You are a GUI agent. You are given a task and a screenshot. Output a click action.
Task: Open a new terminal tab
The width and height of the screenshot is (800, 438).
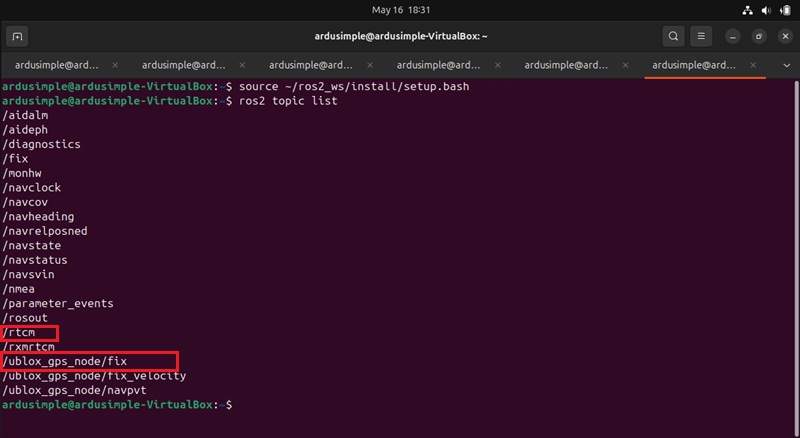click(x=17, y=37)
